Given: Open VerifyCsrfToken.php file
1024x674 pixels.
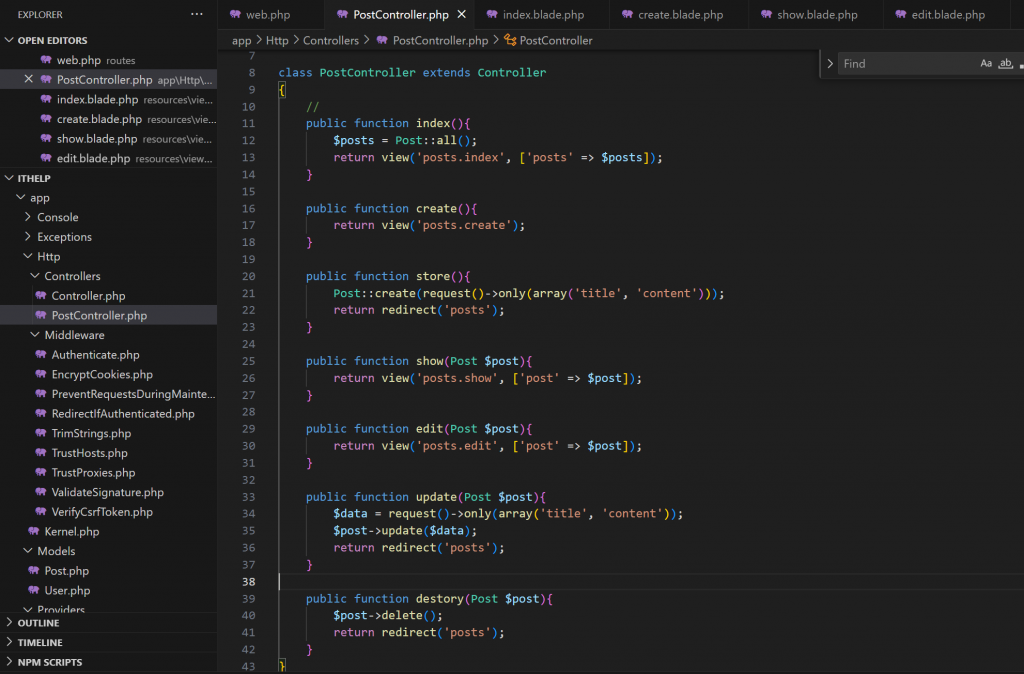Looking at the screenshot, I should click(x=108, y=511).
